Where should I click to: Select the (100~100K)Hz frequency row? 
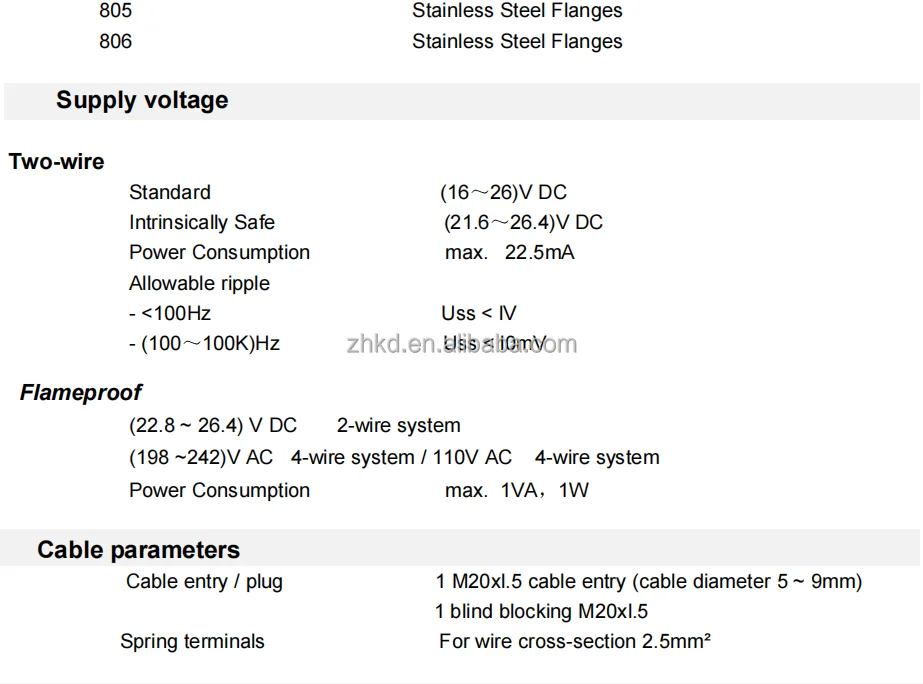point(204,343)
